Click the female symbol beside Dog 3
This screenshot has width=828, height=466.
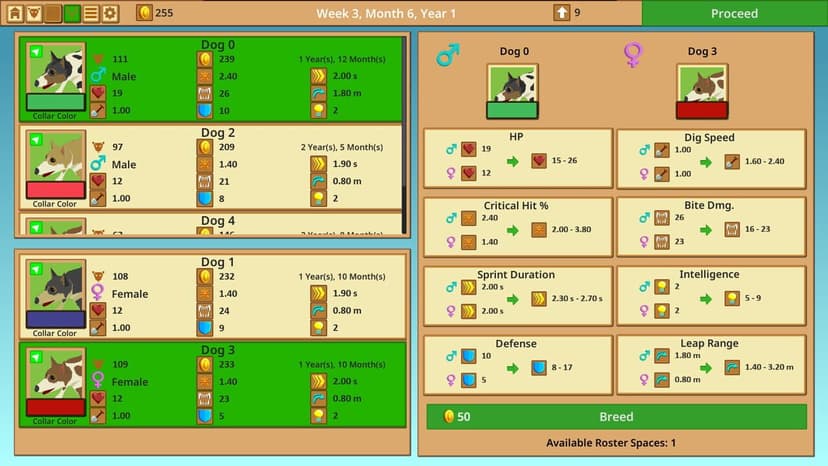(x=633, y=54)
